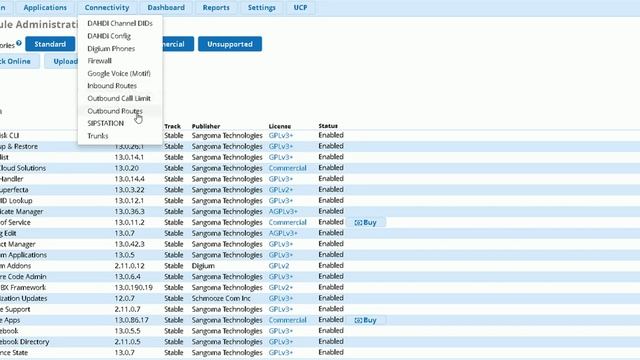Select Google Voice (Motif) entry
Viewport: 640px width, 360px height.
point(119,73)
